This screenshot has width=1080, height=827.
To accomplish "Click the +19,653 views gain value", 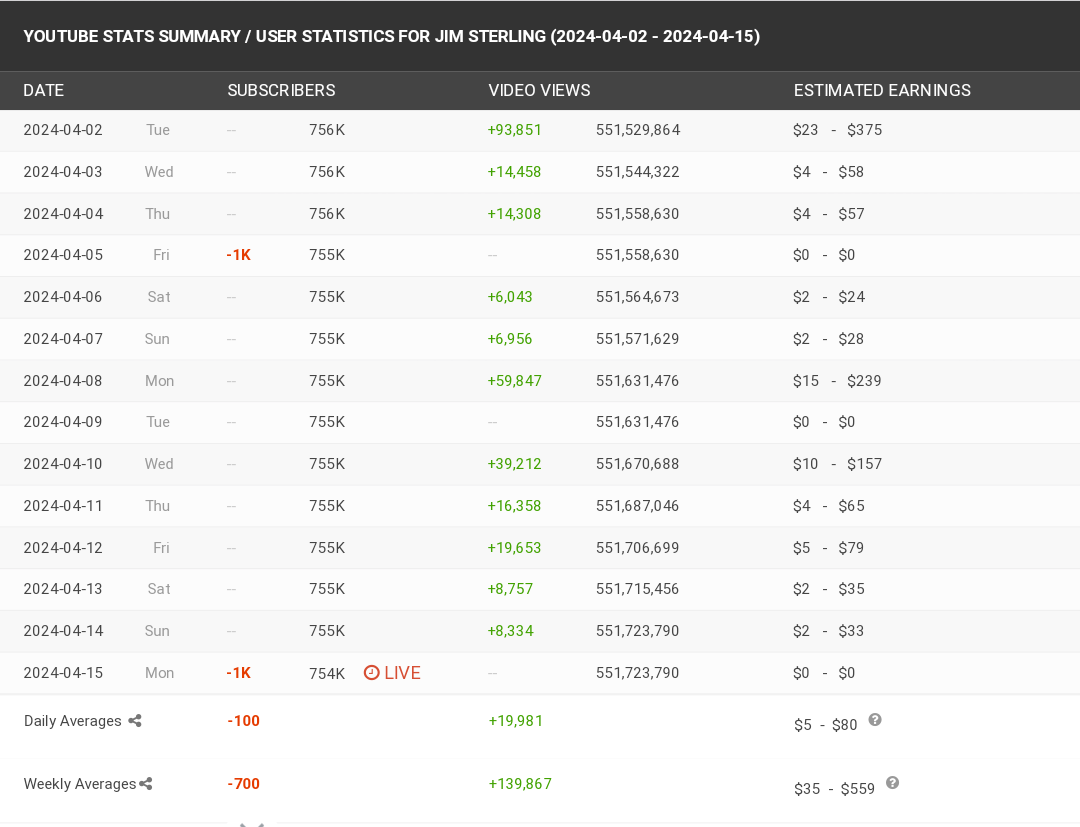I will point(515,548).
